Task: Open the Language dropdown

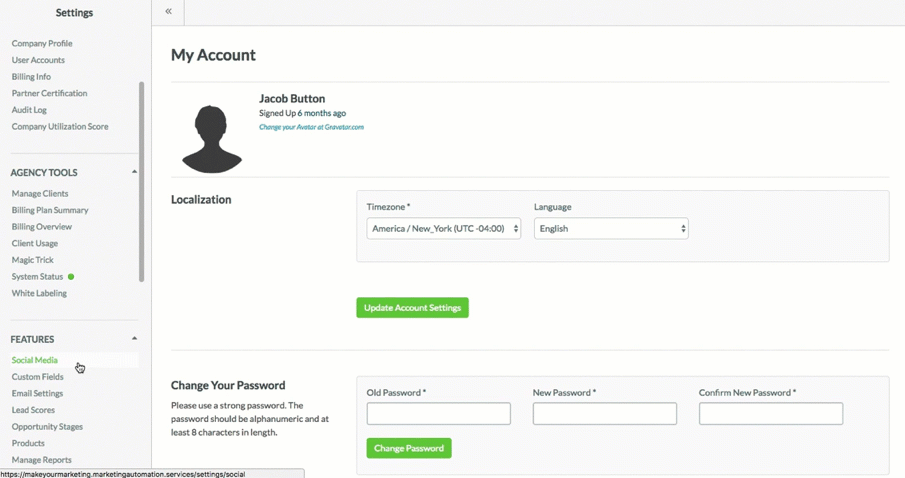Action: pos(610,229)
